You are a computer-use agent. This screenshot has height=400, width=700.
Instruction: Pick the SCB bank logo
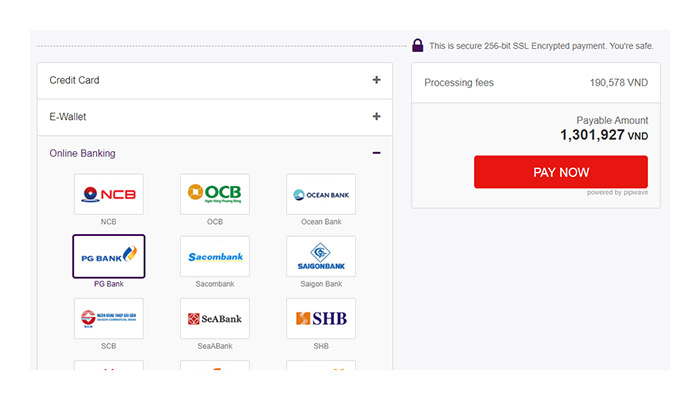tap(109, 318)
